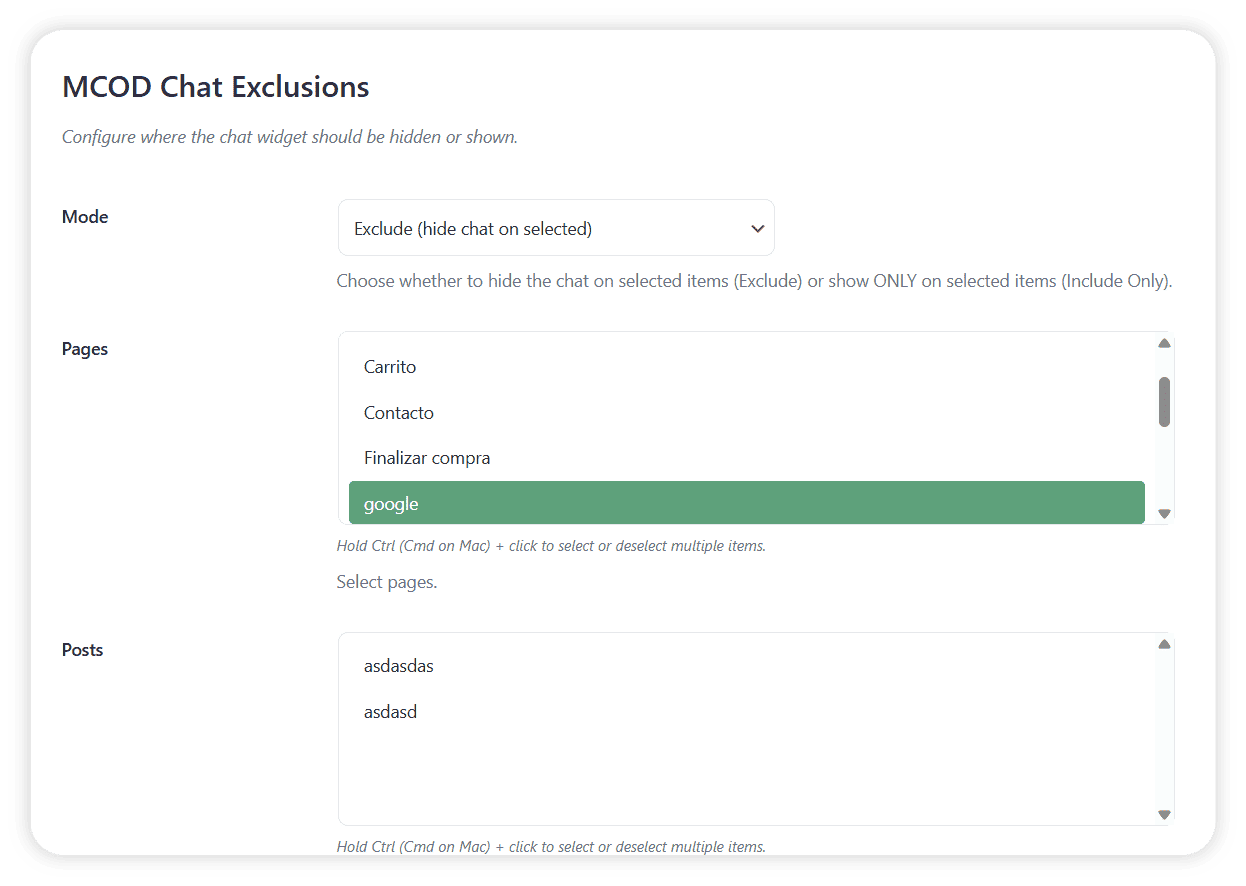Click the Mode help description text

(754, 281)
